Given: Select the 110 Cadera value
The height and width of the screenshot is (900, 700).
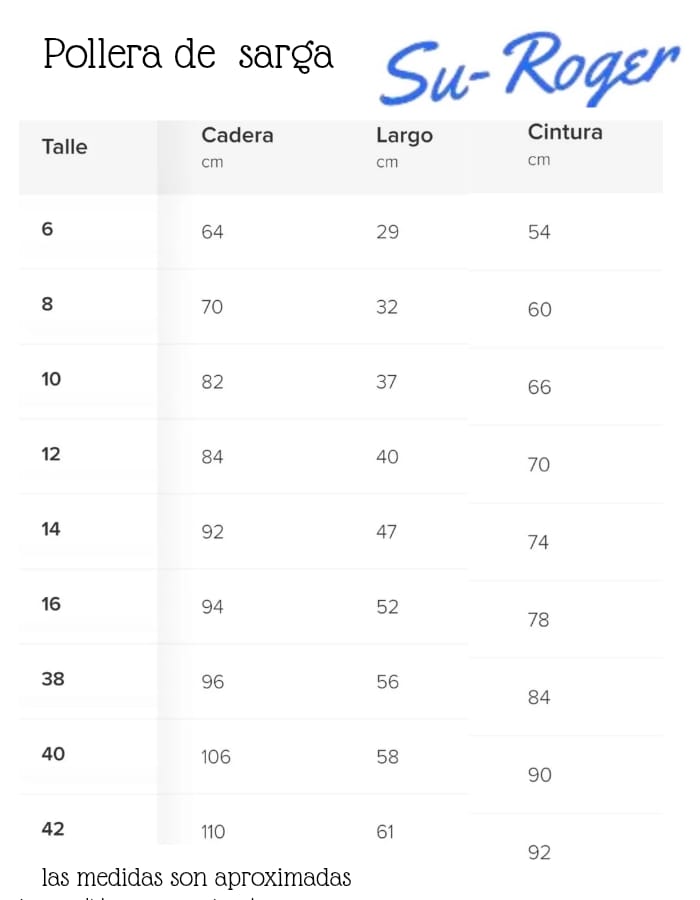Looking at the screenshot, I should click(213, 832).
